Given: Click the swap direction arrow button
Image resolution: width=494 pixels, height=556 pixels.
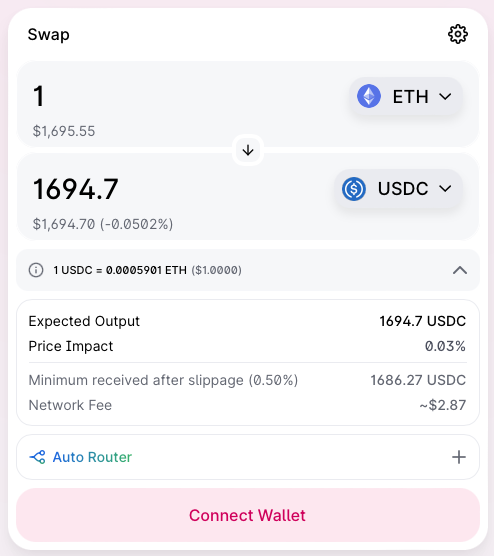Looking at the screenshot, I should [x=248, y=150].
